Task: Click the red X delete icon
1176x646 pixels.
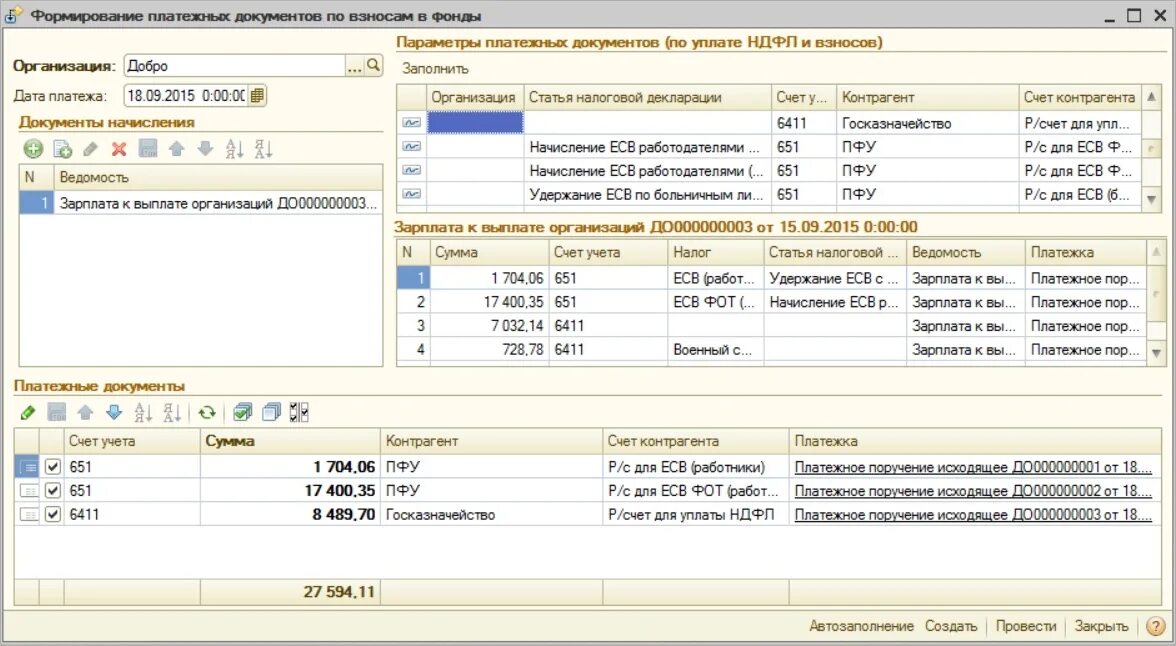Action: click(118, 149)
